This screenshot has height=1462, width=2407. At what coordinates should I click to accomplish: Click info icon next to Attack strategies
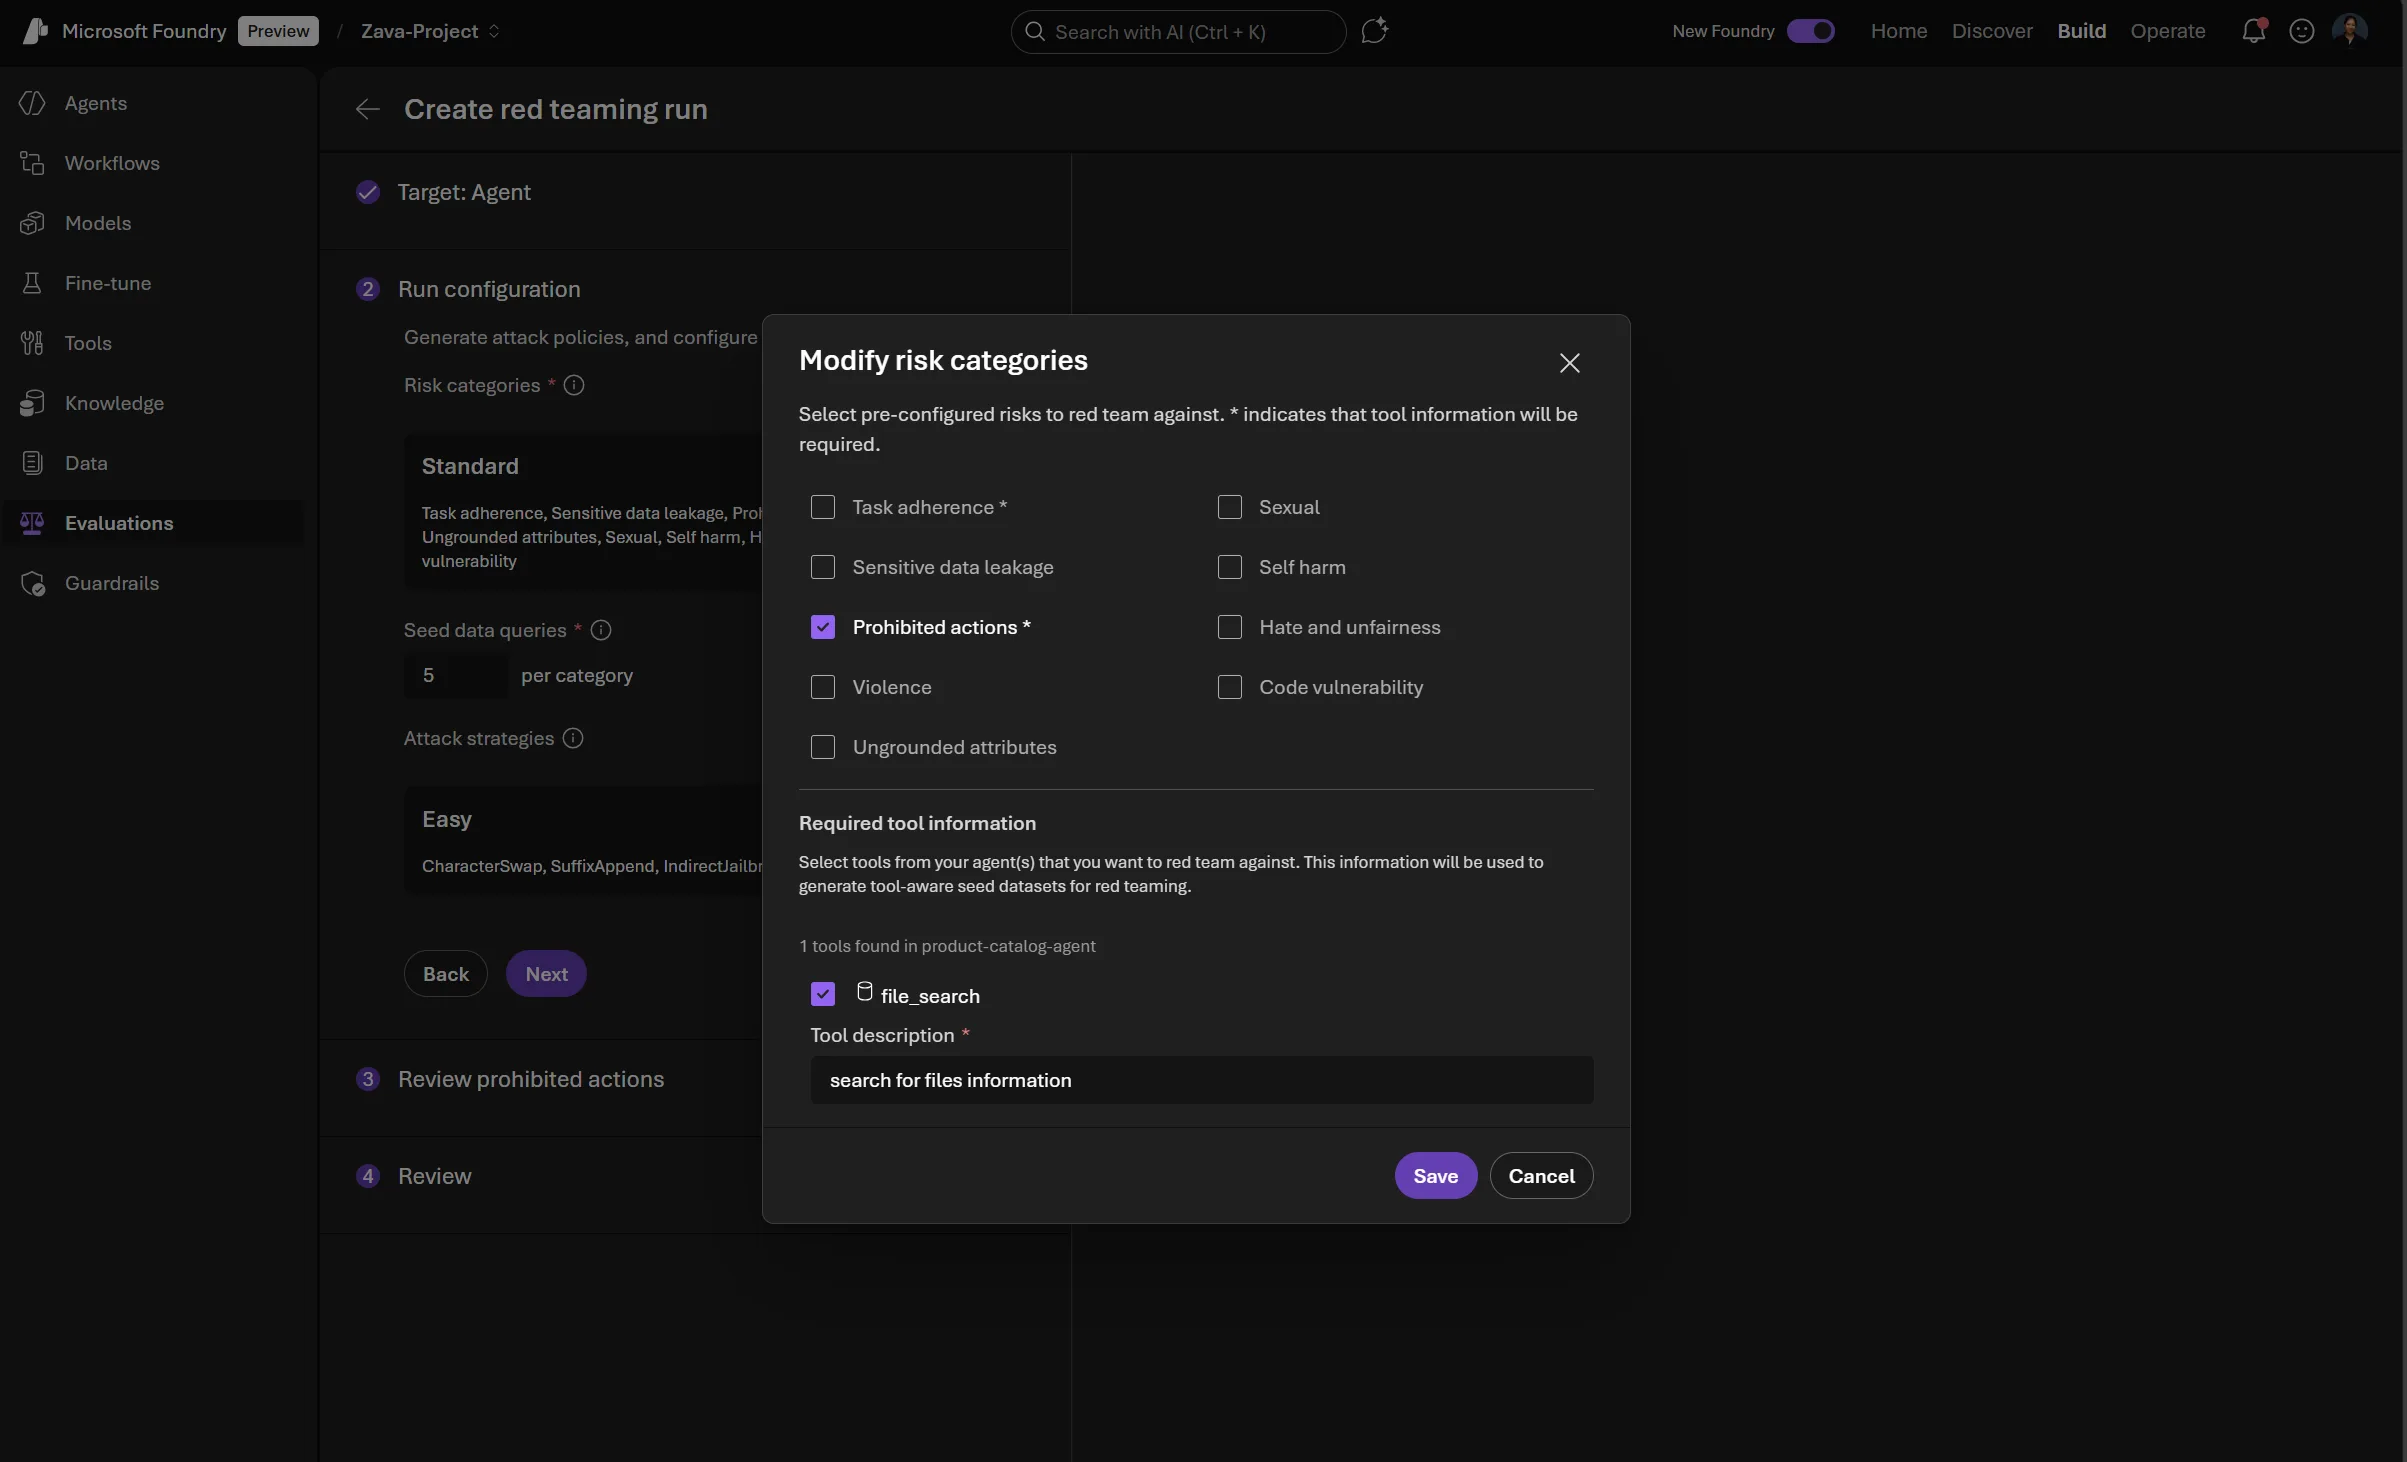(573, 738)
